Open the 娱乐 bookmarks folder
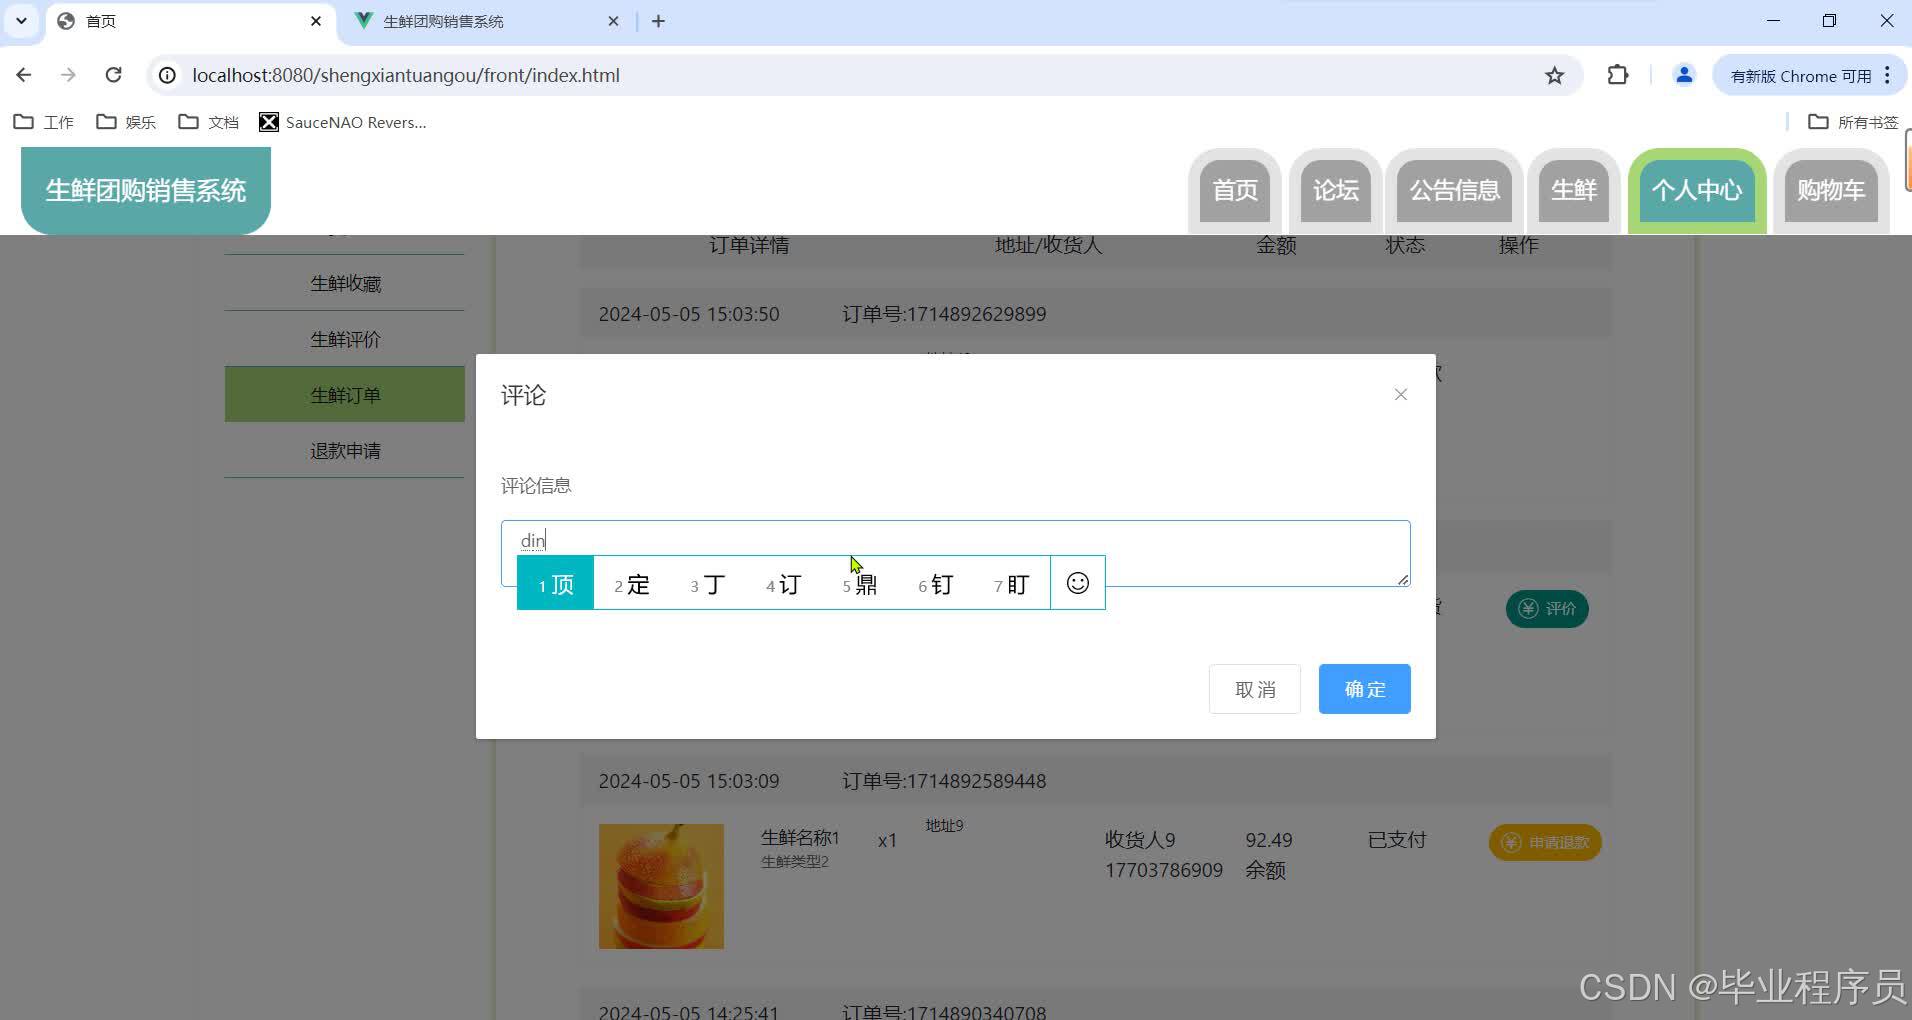Viewport: 1912px width, 1020px height. [126, 122]
